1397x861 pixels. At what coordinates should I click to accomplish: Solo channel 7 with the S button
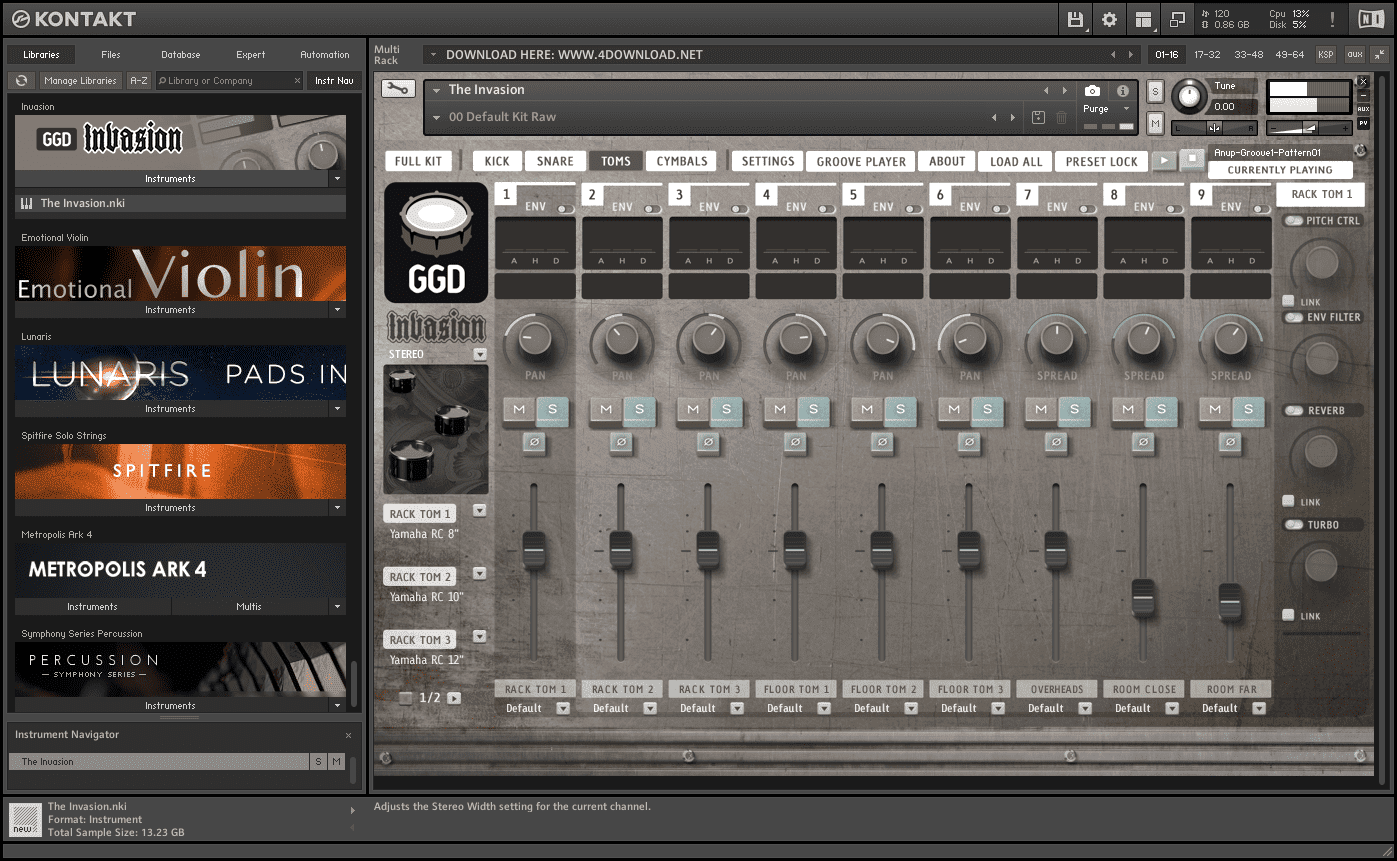(1074, 409)
